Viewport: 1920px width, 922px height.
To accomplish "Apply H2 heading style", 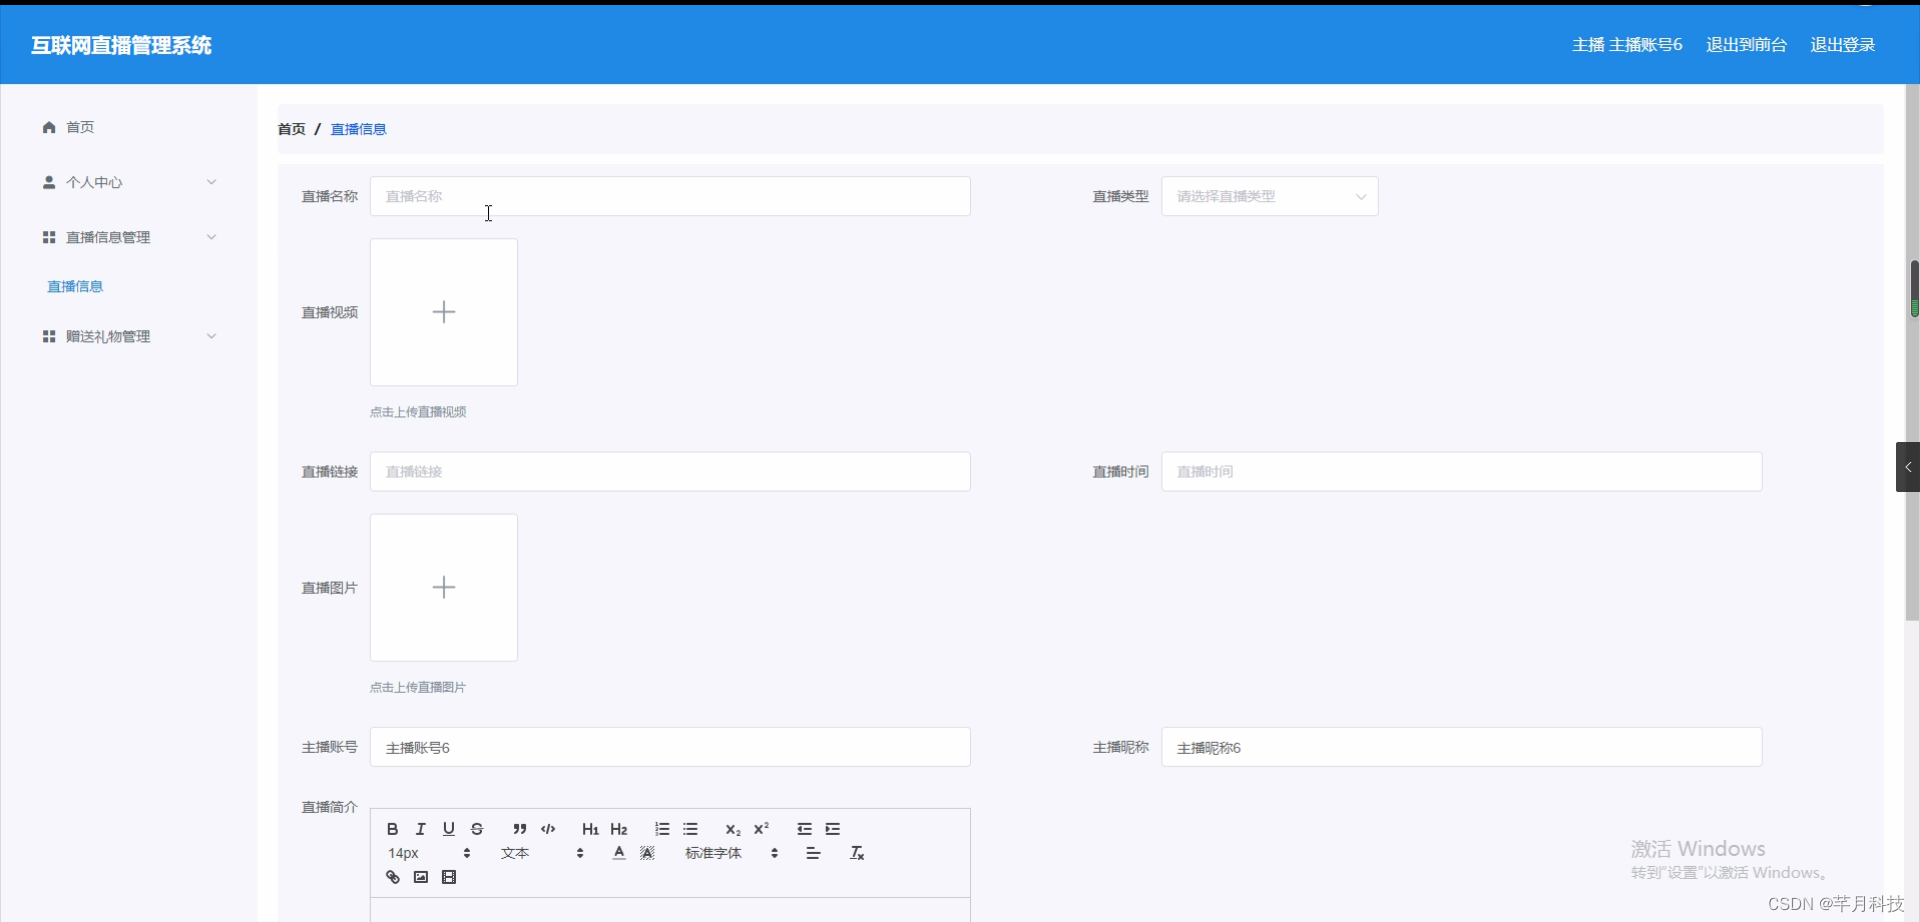I will (x=619, y=828).
